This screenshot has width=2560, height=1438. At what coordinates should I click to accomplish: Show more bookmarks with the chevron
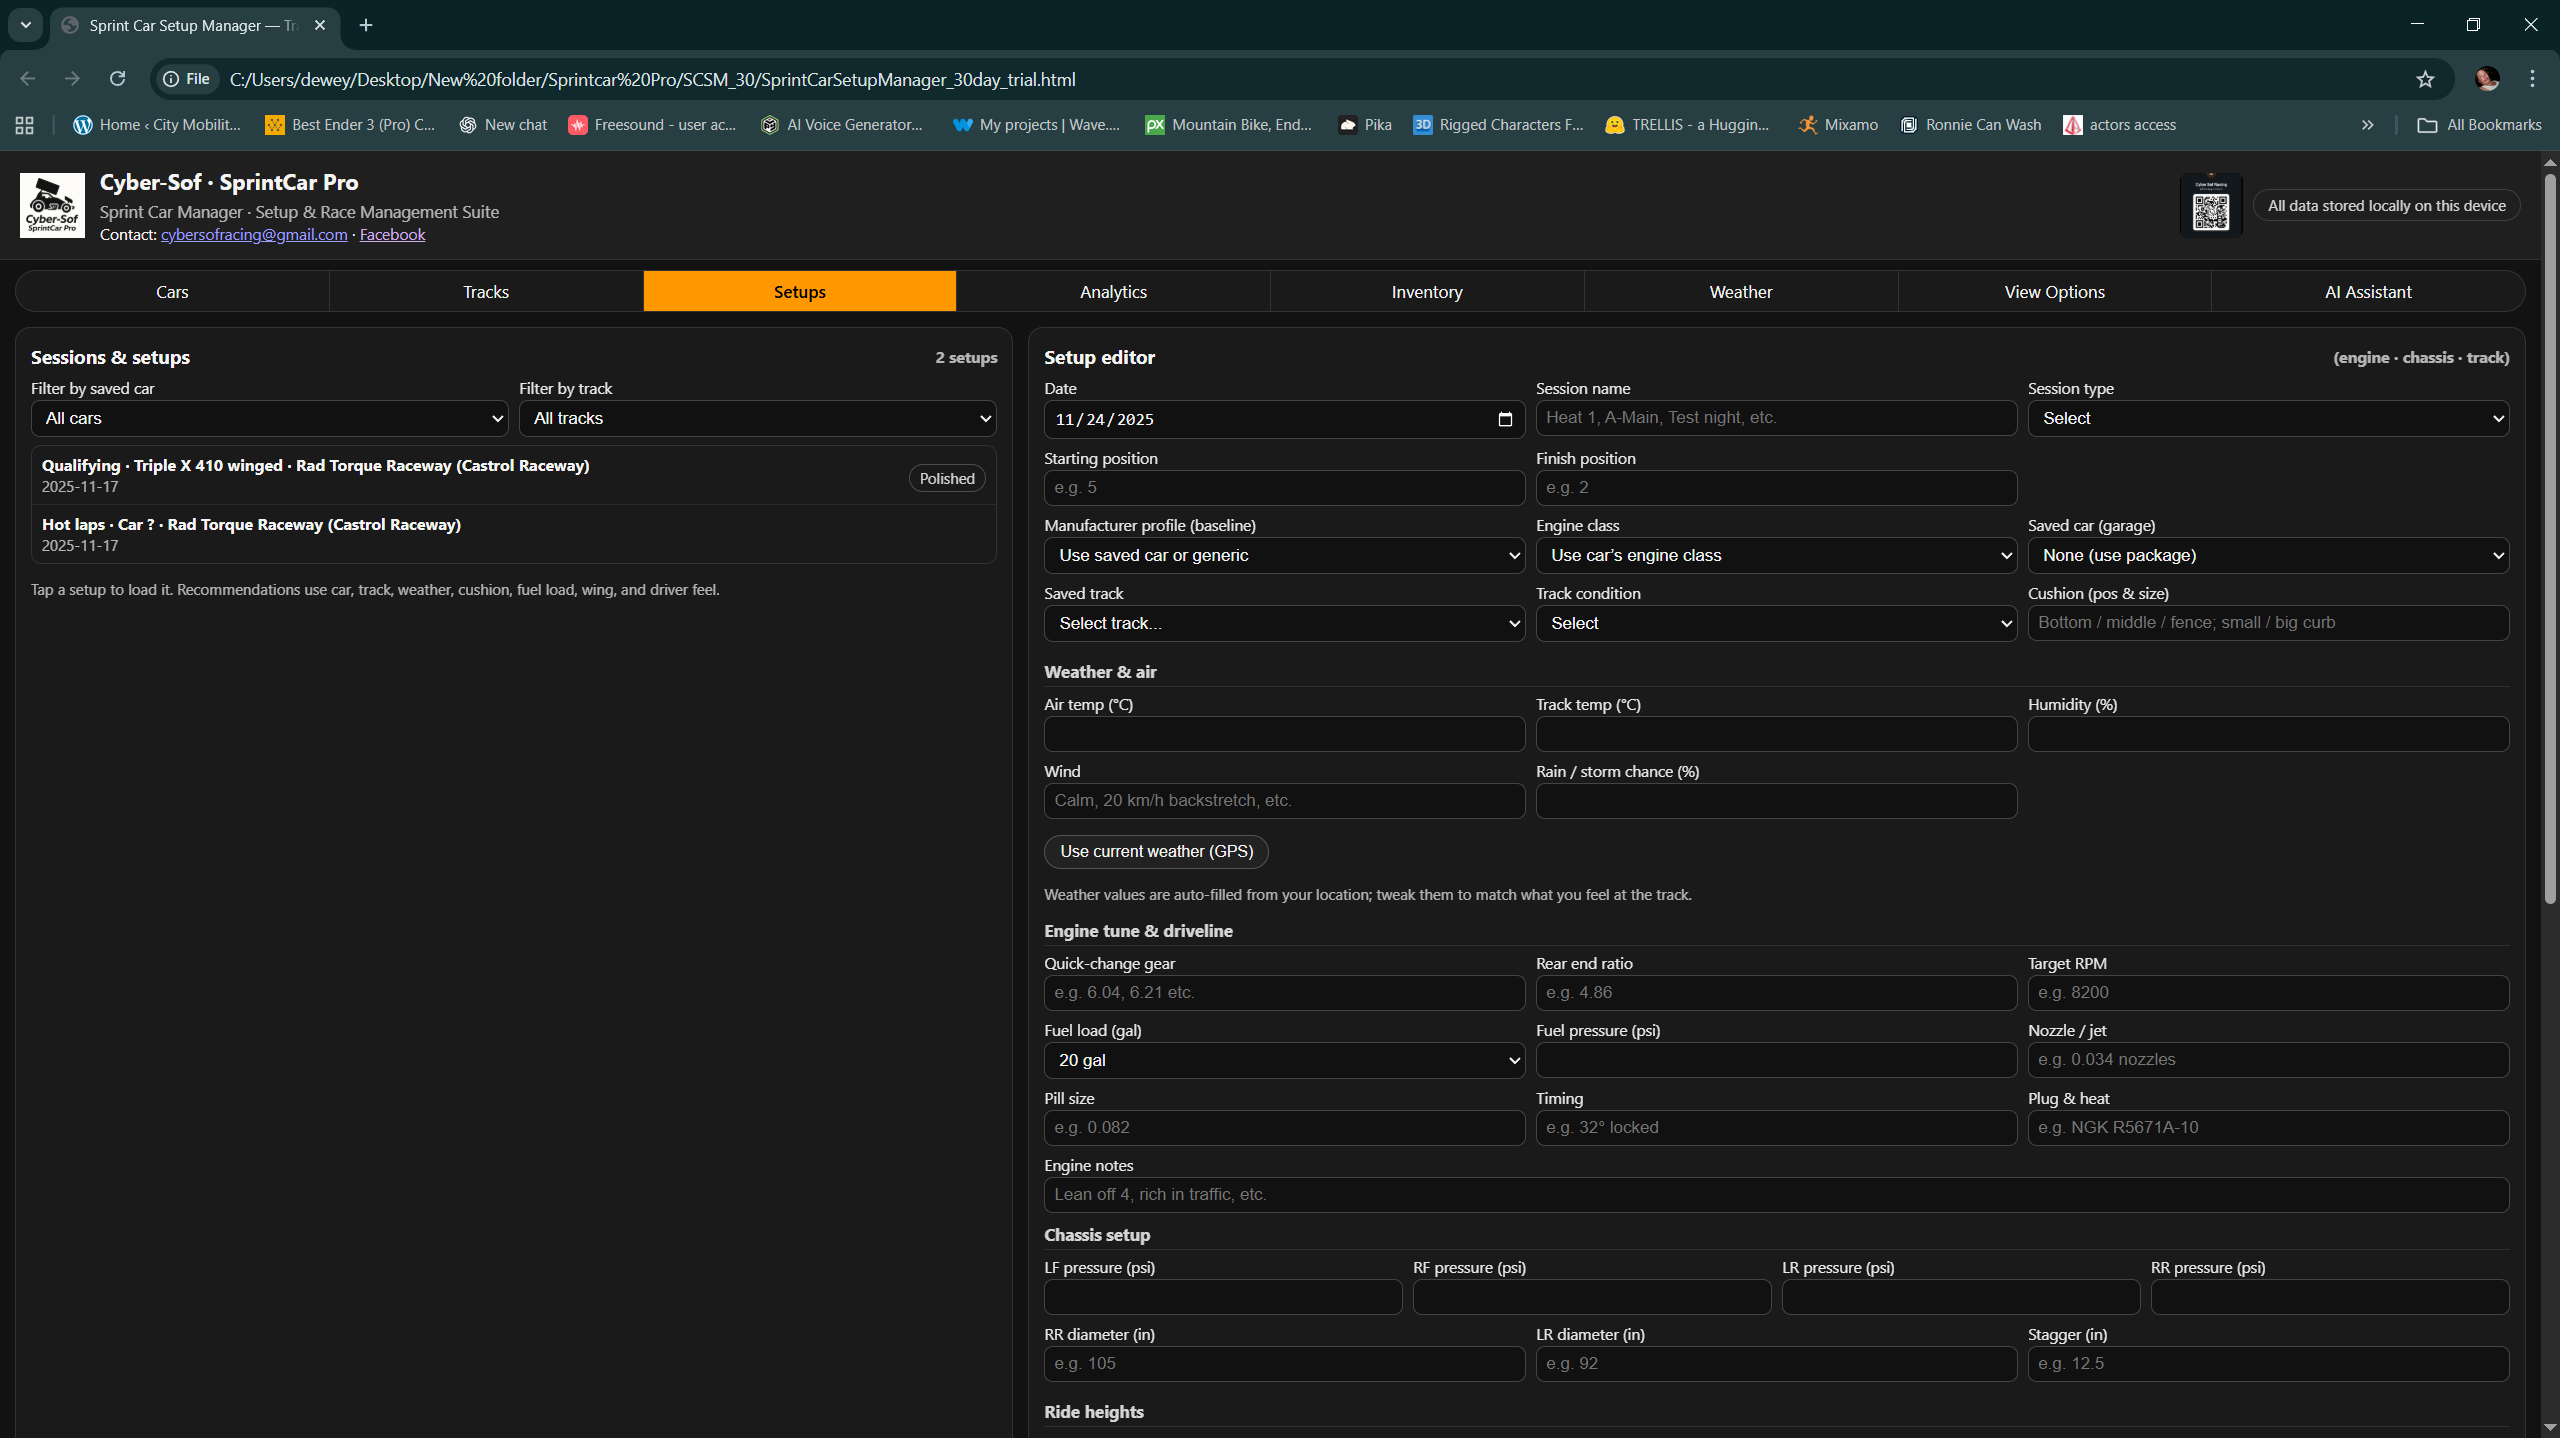[2367, 125]
